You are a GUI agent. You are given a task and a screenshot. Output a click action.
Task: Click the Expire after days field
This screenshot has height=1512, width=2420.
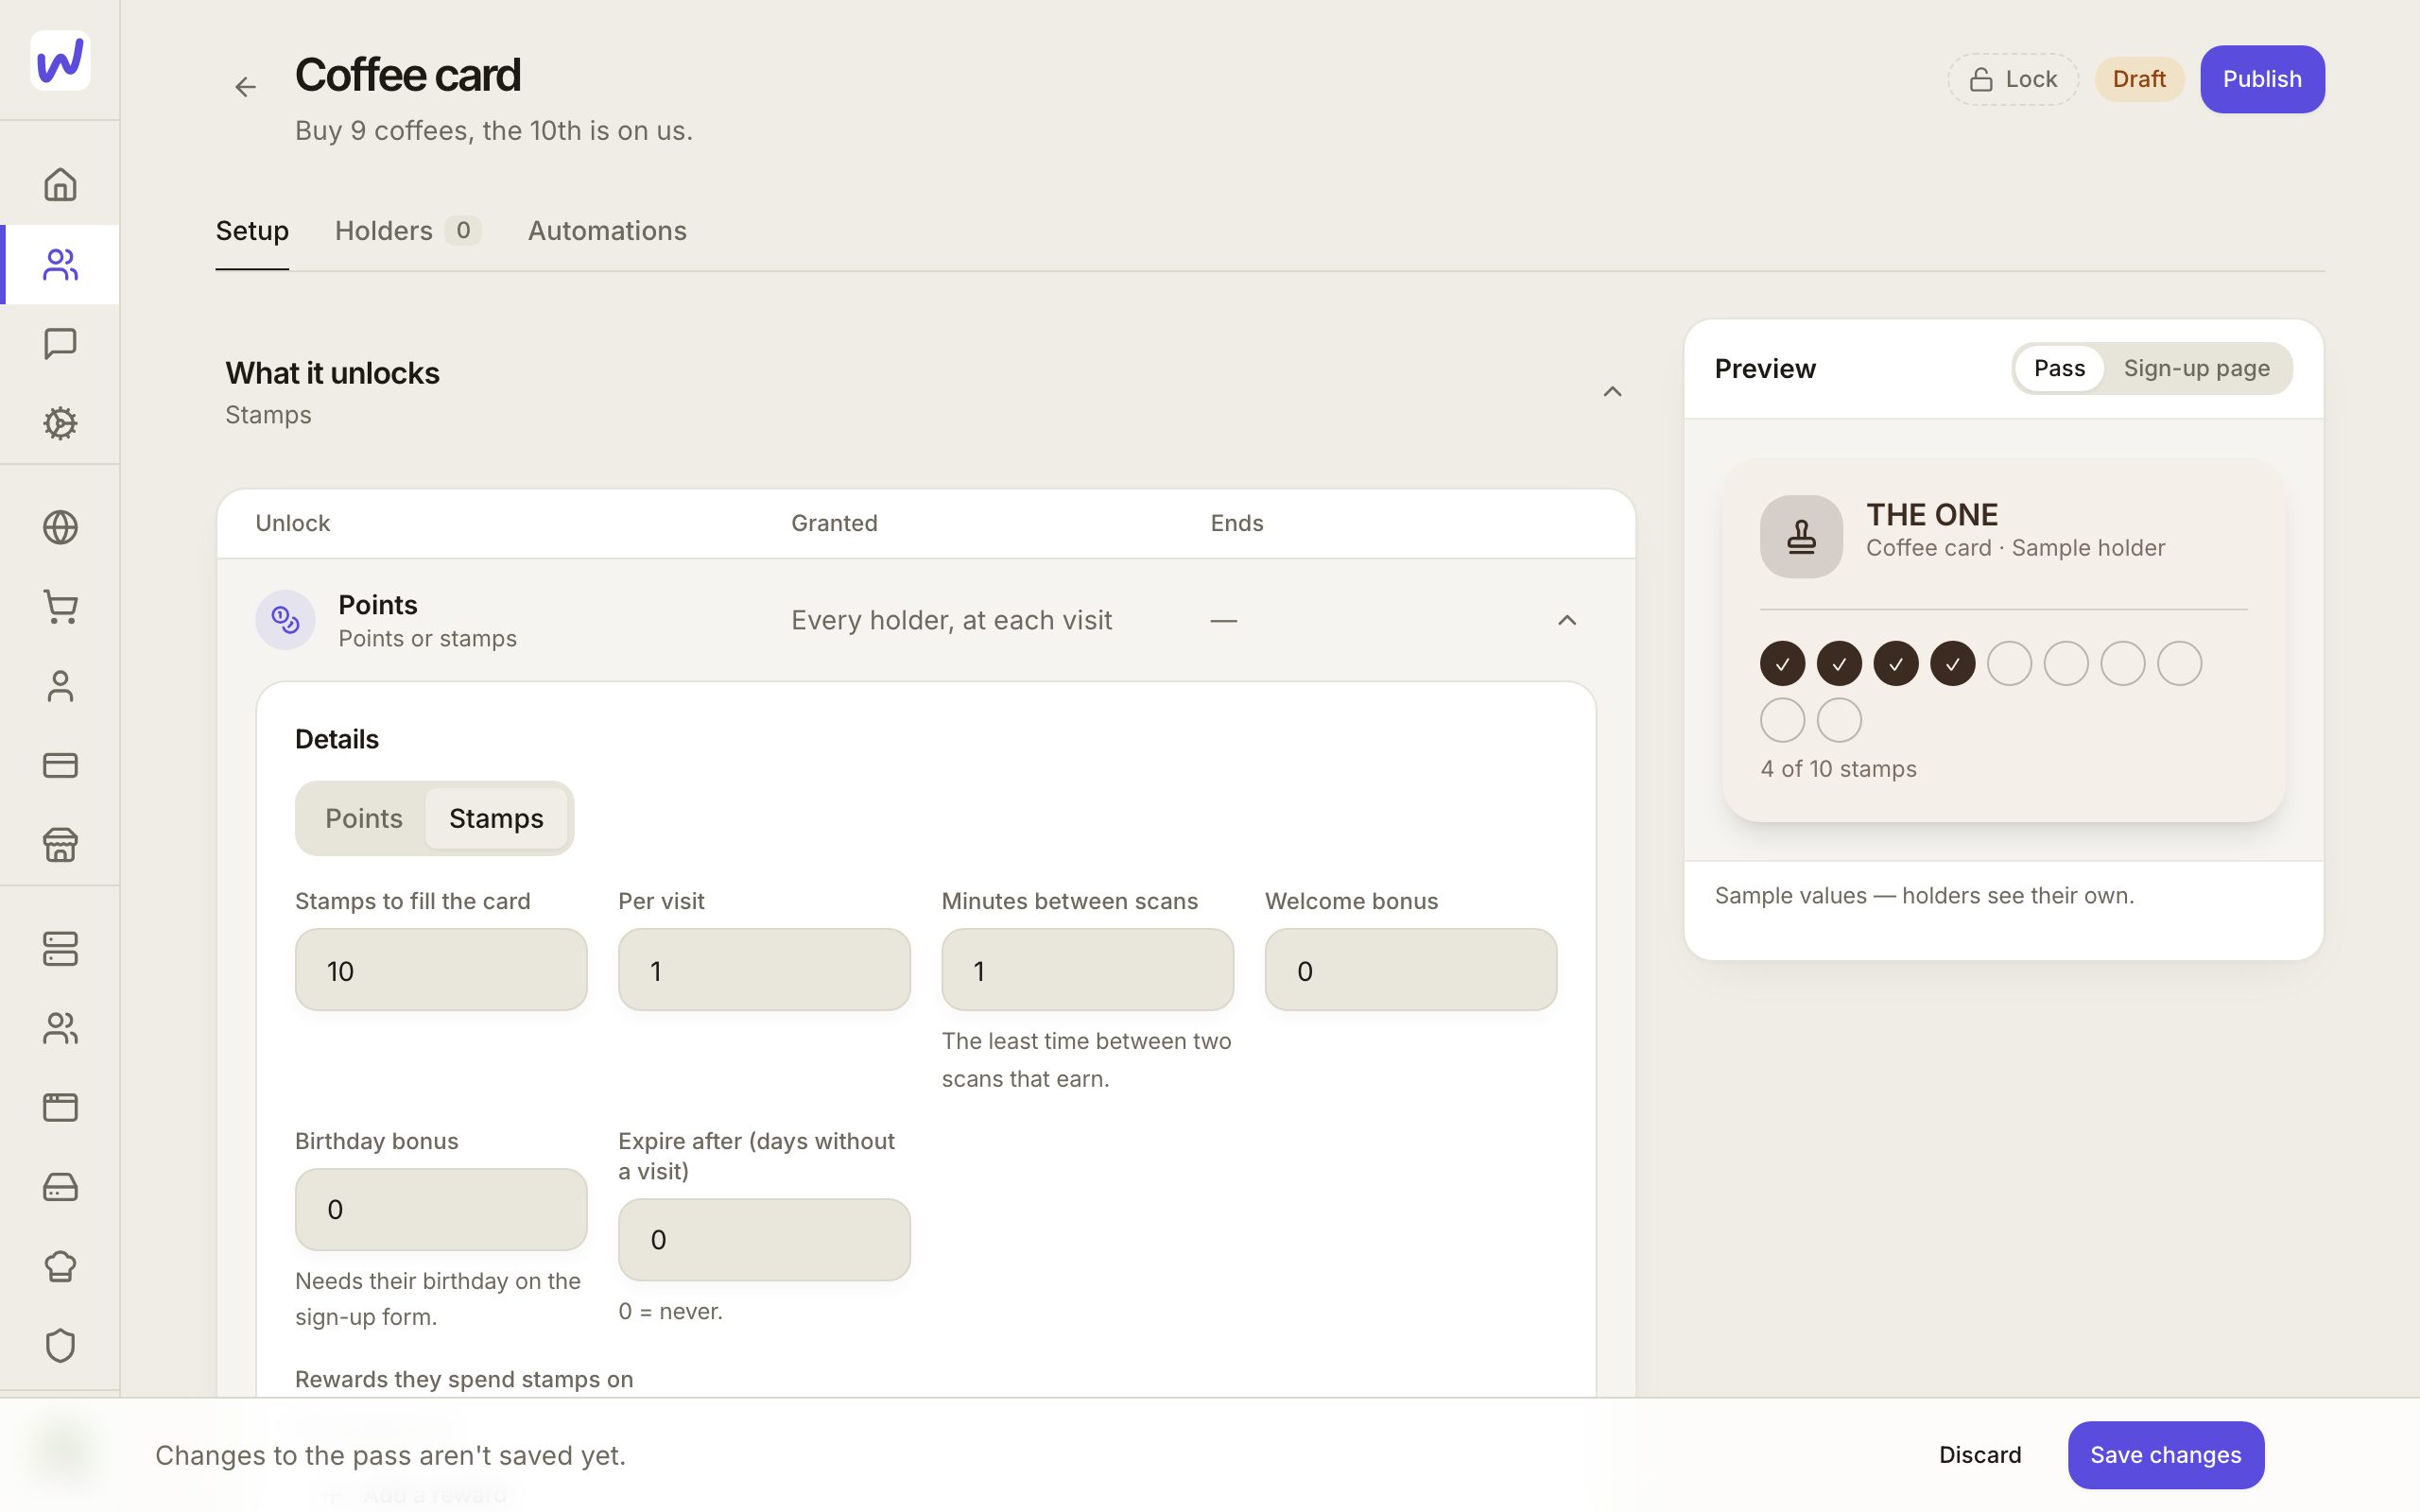[764, 1240]
